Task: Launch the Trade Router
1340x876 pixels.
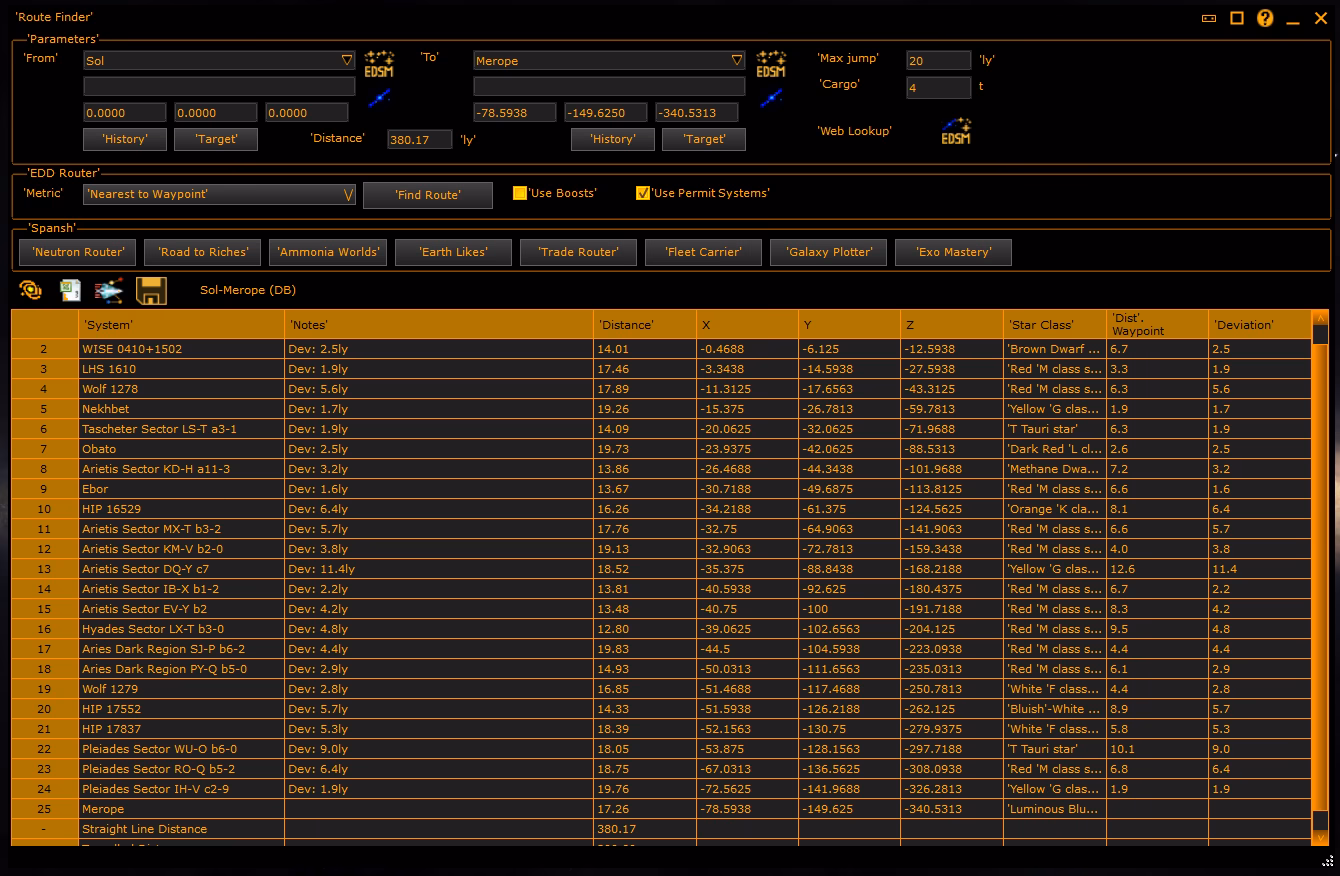Action: tap(578, 252)
